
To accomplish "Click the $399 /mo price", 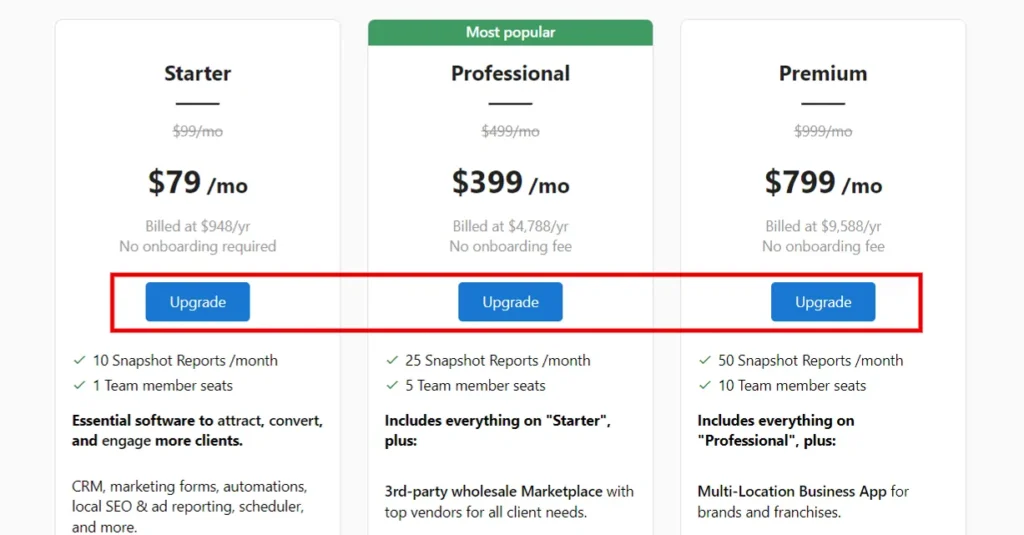I will 510,182.
